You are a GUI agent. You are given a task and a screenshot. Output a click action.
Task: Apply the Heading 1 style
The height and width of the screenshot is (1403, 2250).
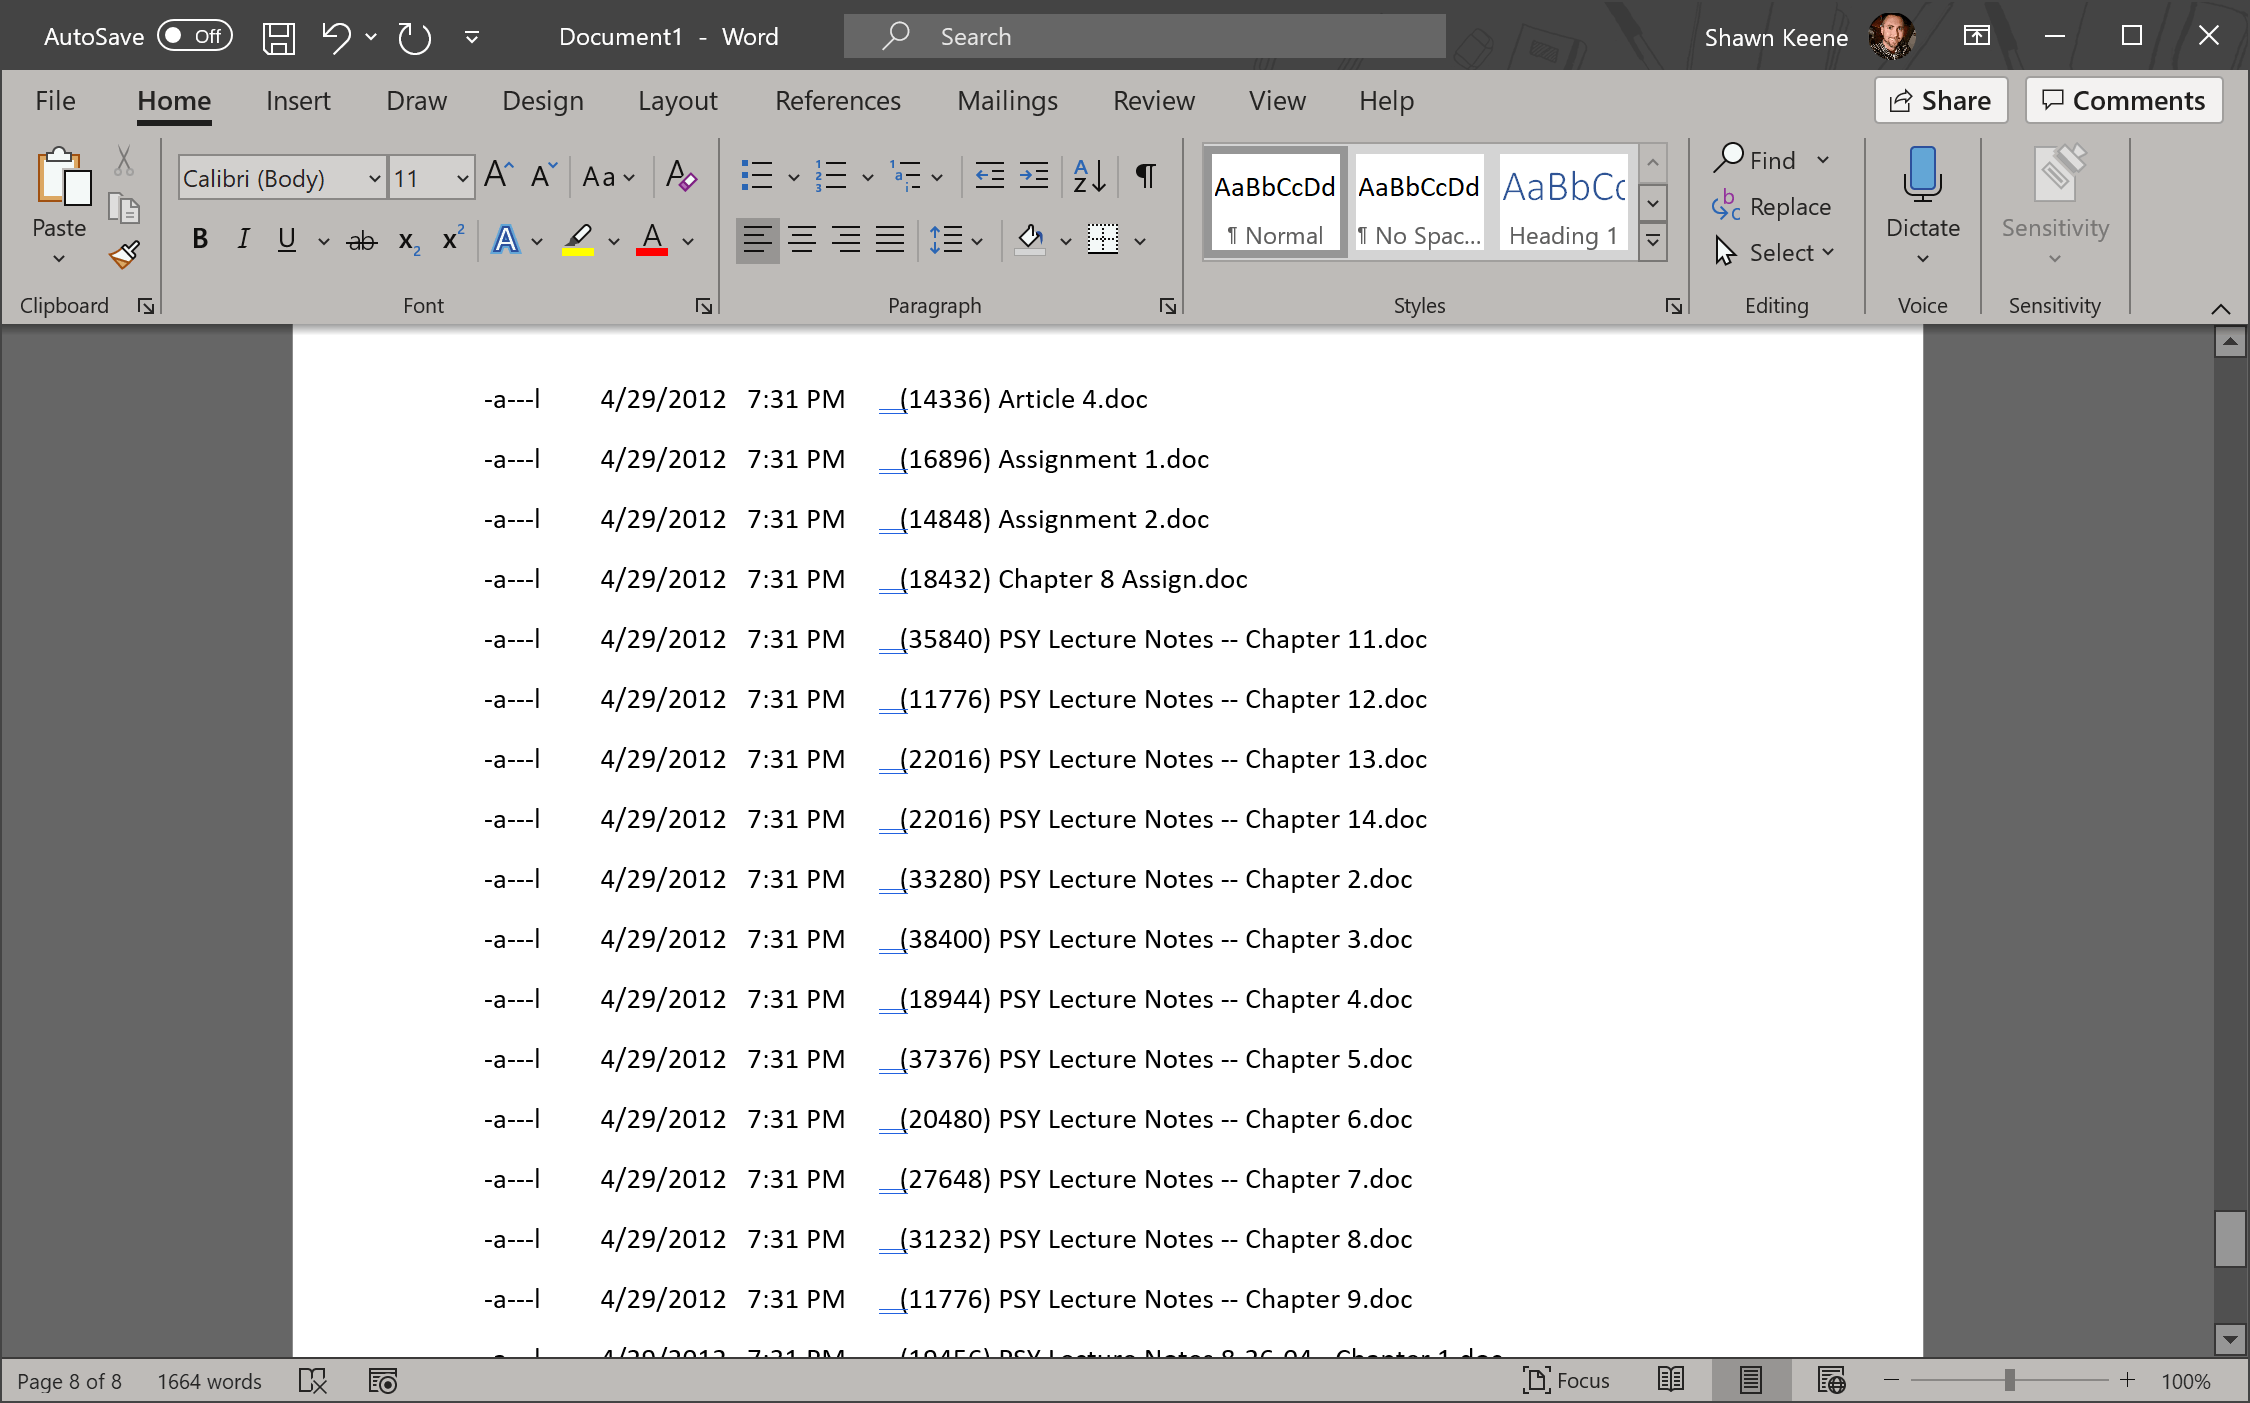pos(1563,204)
